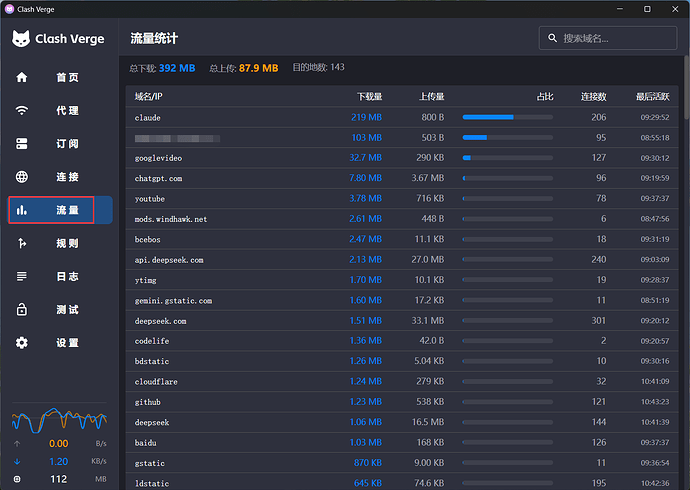Sort by the 连接数 column header
Screen dimensions: 690x490
[594, 96]
